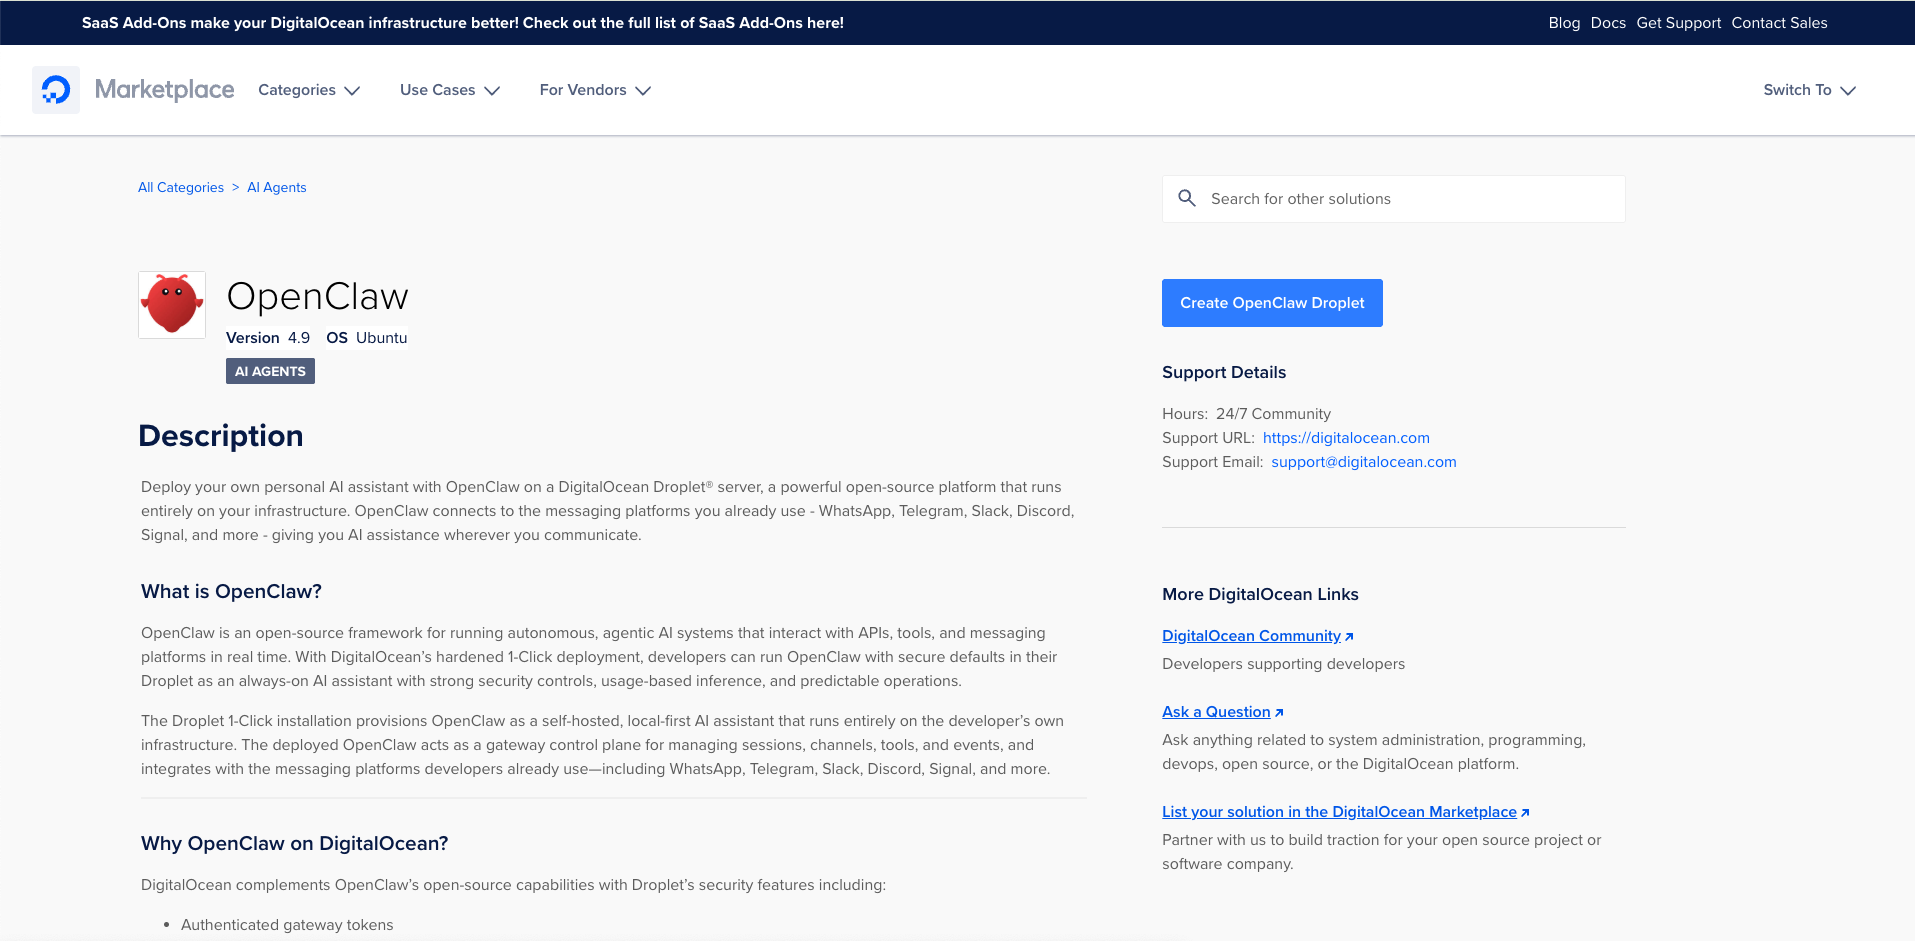Screen dimensions: 1915x941
Task: Click the Version 4.9 text
Action: tap(268, 338)
